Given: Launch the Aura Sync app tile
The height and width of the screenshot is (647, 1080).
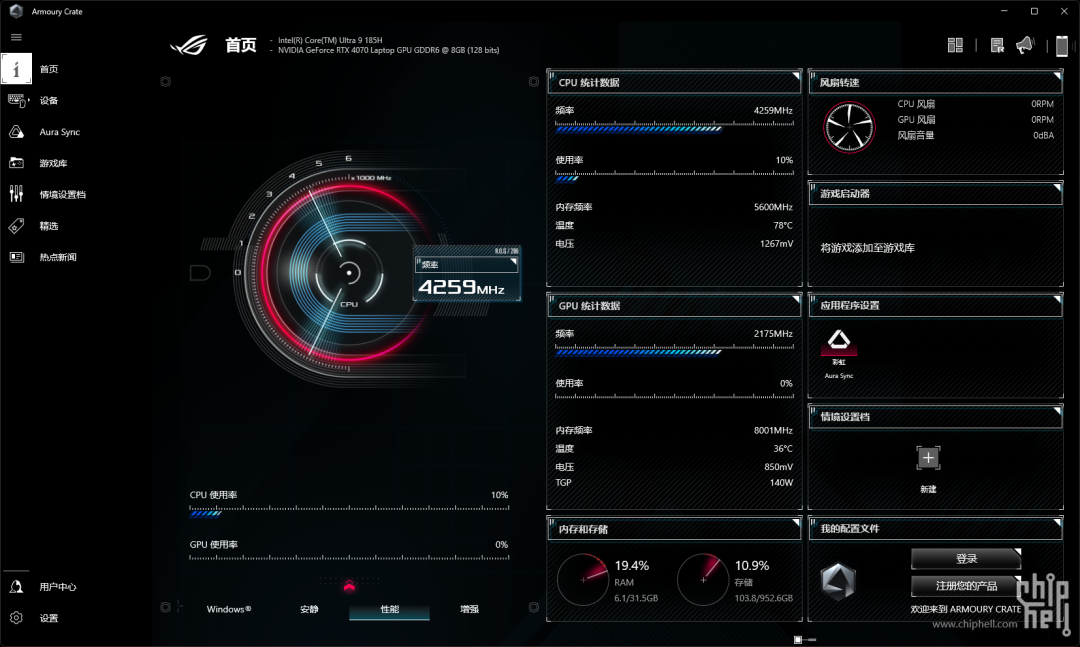Looking at the screenshot, I should click(839, 354).
